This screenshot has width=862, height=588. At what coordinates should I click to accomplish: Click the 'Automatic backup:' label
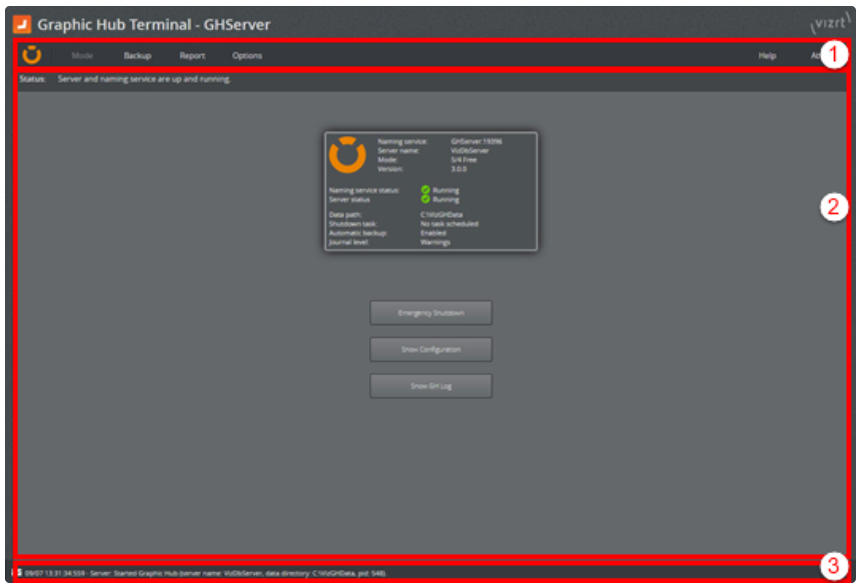358,233
